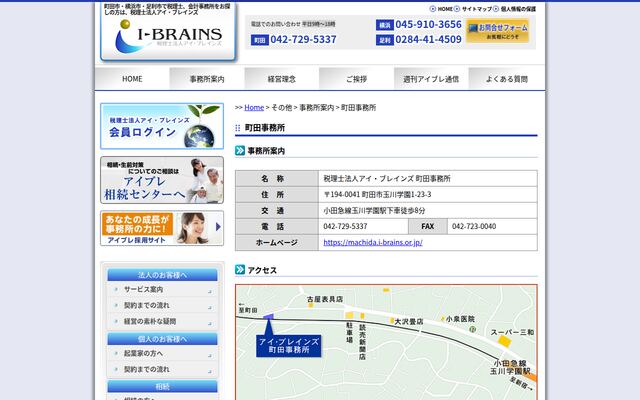The width and height of the screenshot is (640, 400).
Task: Click the アクセス section arrow icon
Action: (x=240, y=269)
